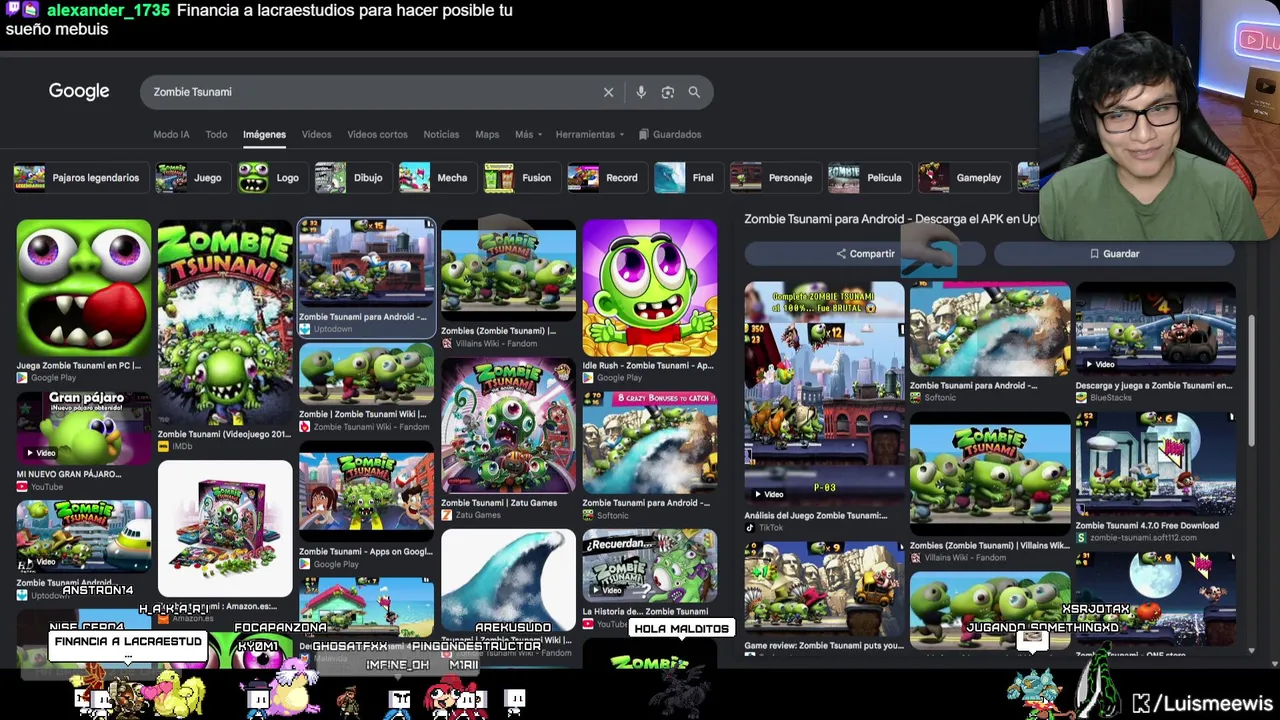Expand the Más dropdown menu
Viewport: 1280px width, 720px height.
[x=528, y=134]
